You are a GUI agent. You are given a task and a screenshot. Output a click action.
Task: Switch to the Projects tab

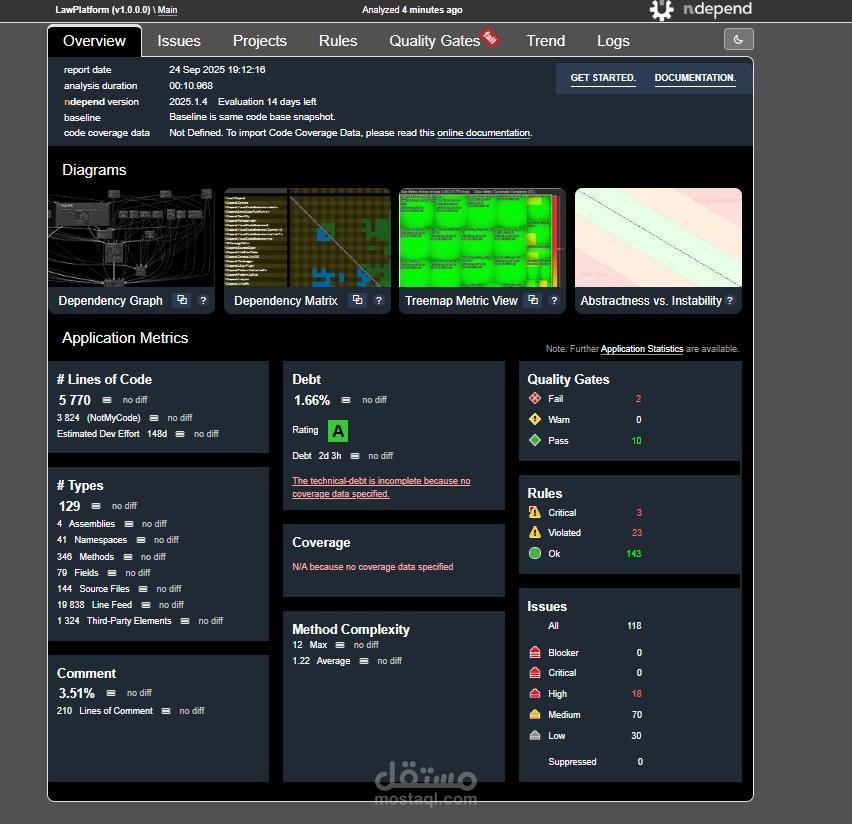[260, 41]
